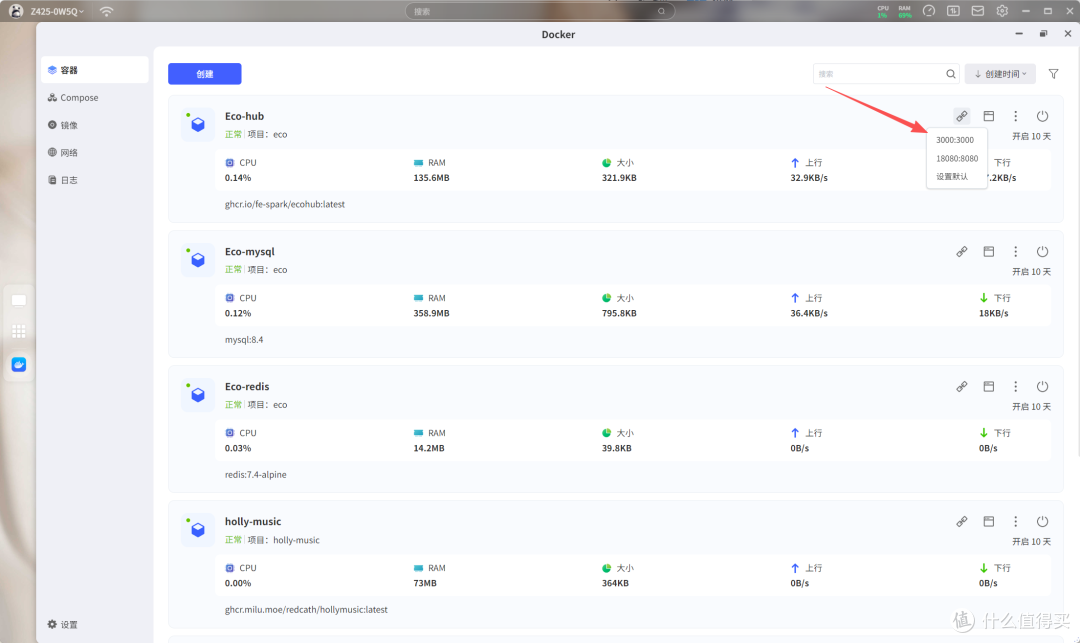Power off the holly-music container

1042,521
